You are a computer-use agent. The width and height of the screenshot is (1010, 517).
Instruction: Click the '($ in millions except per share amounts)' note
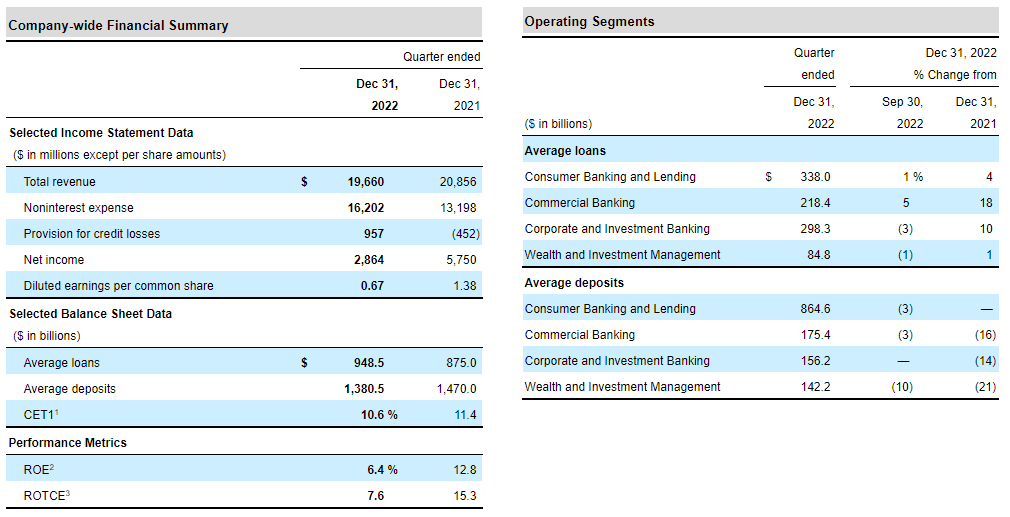119,155
